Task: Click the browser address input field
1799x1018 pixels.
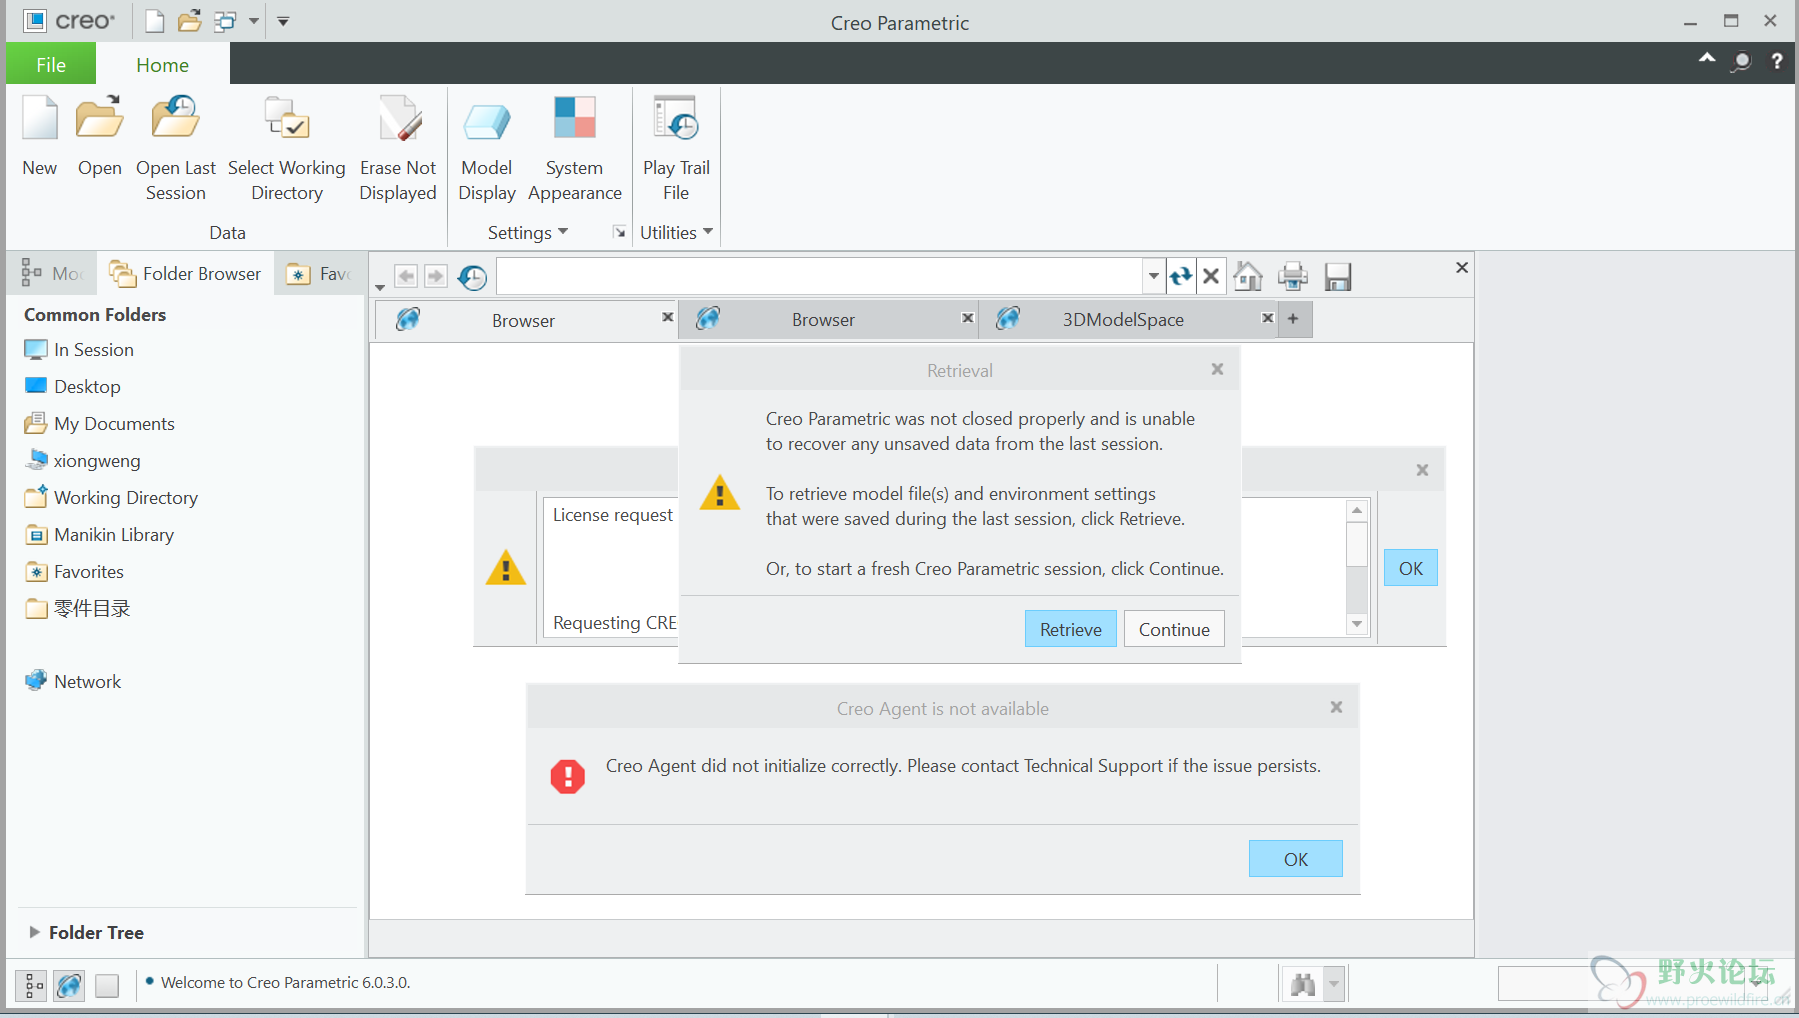Action: [820, 276]
